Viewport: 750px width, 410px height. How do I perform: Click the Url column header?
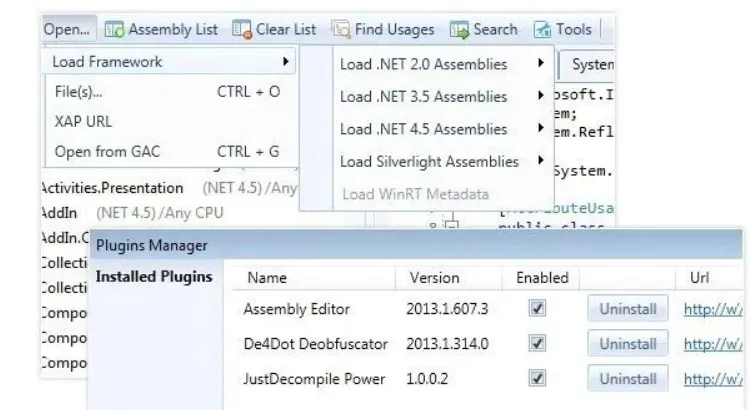tap(699, 278)
